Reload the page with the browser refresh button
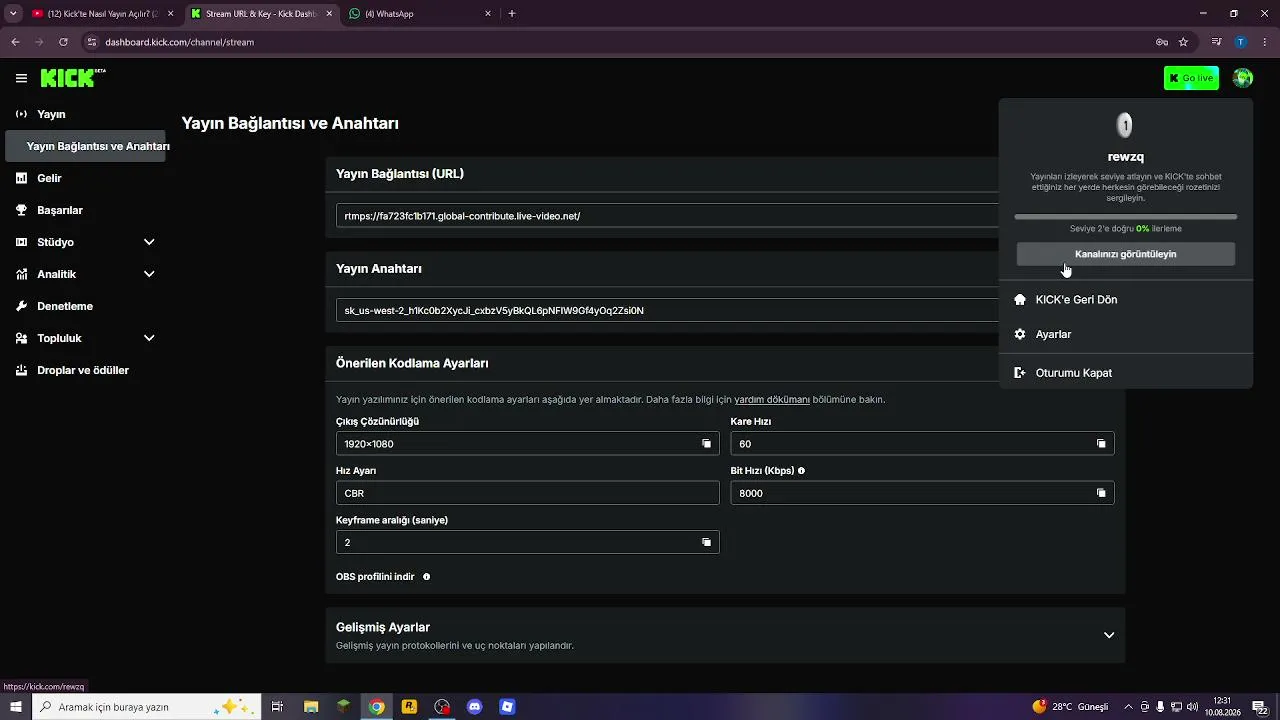 coord(63,42)
